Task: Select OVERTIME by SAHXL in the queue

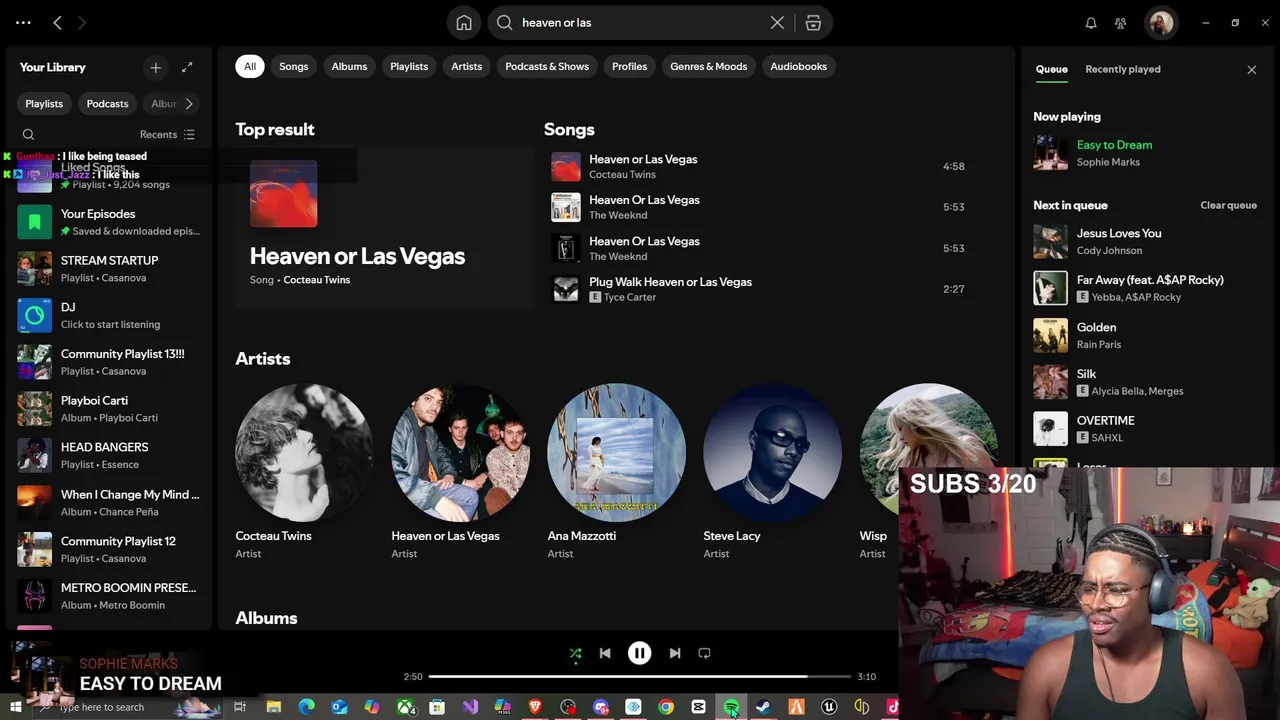Action: coord(1145,428)
